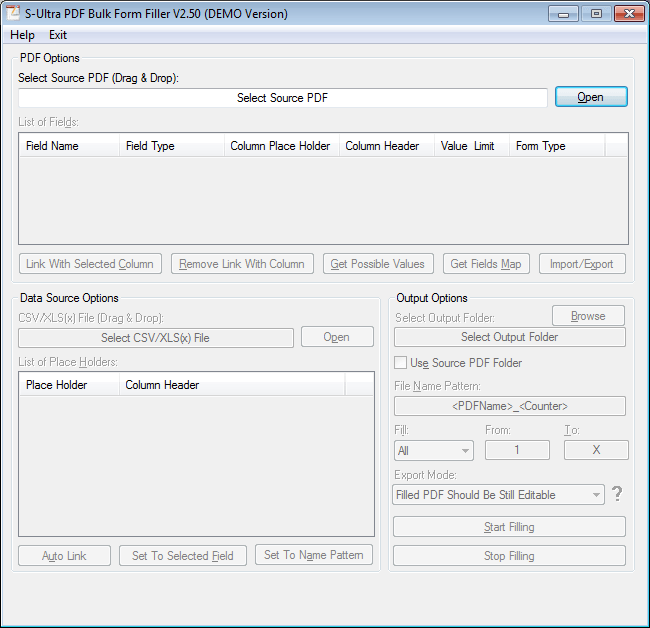Click Browse for output folder
650x628 pixels.
[588, 316]
